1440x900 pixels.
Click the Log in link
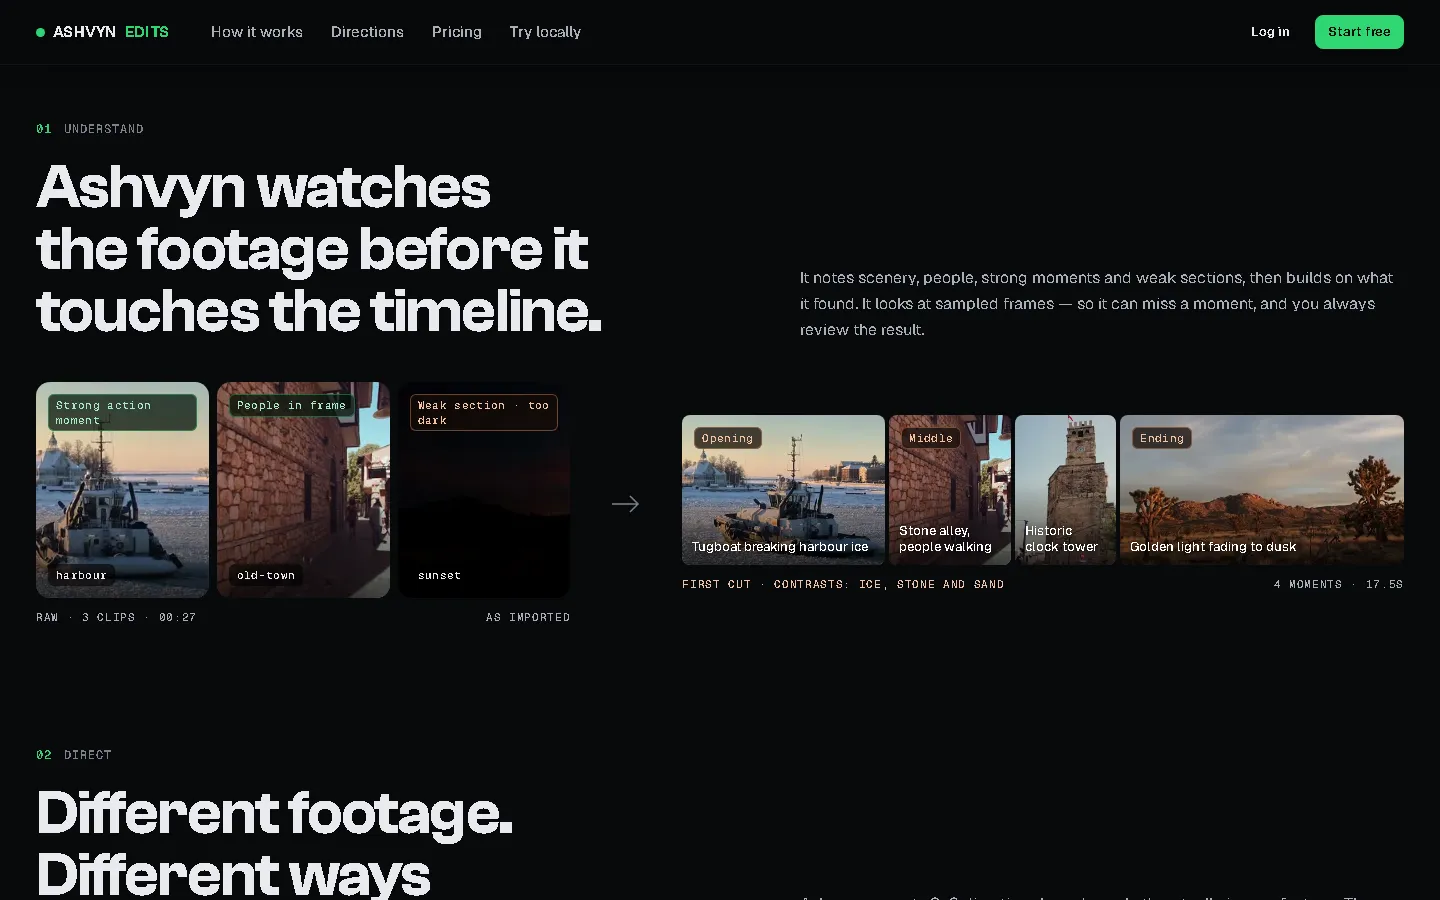point(1270,32)
